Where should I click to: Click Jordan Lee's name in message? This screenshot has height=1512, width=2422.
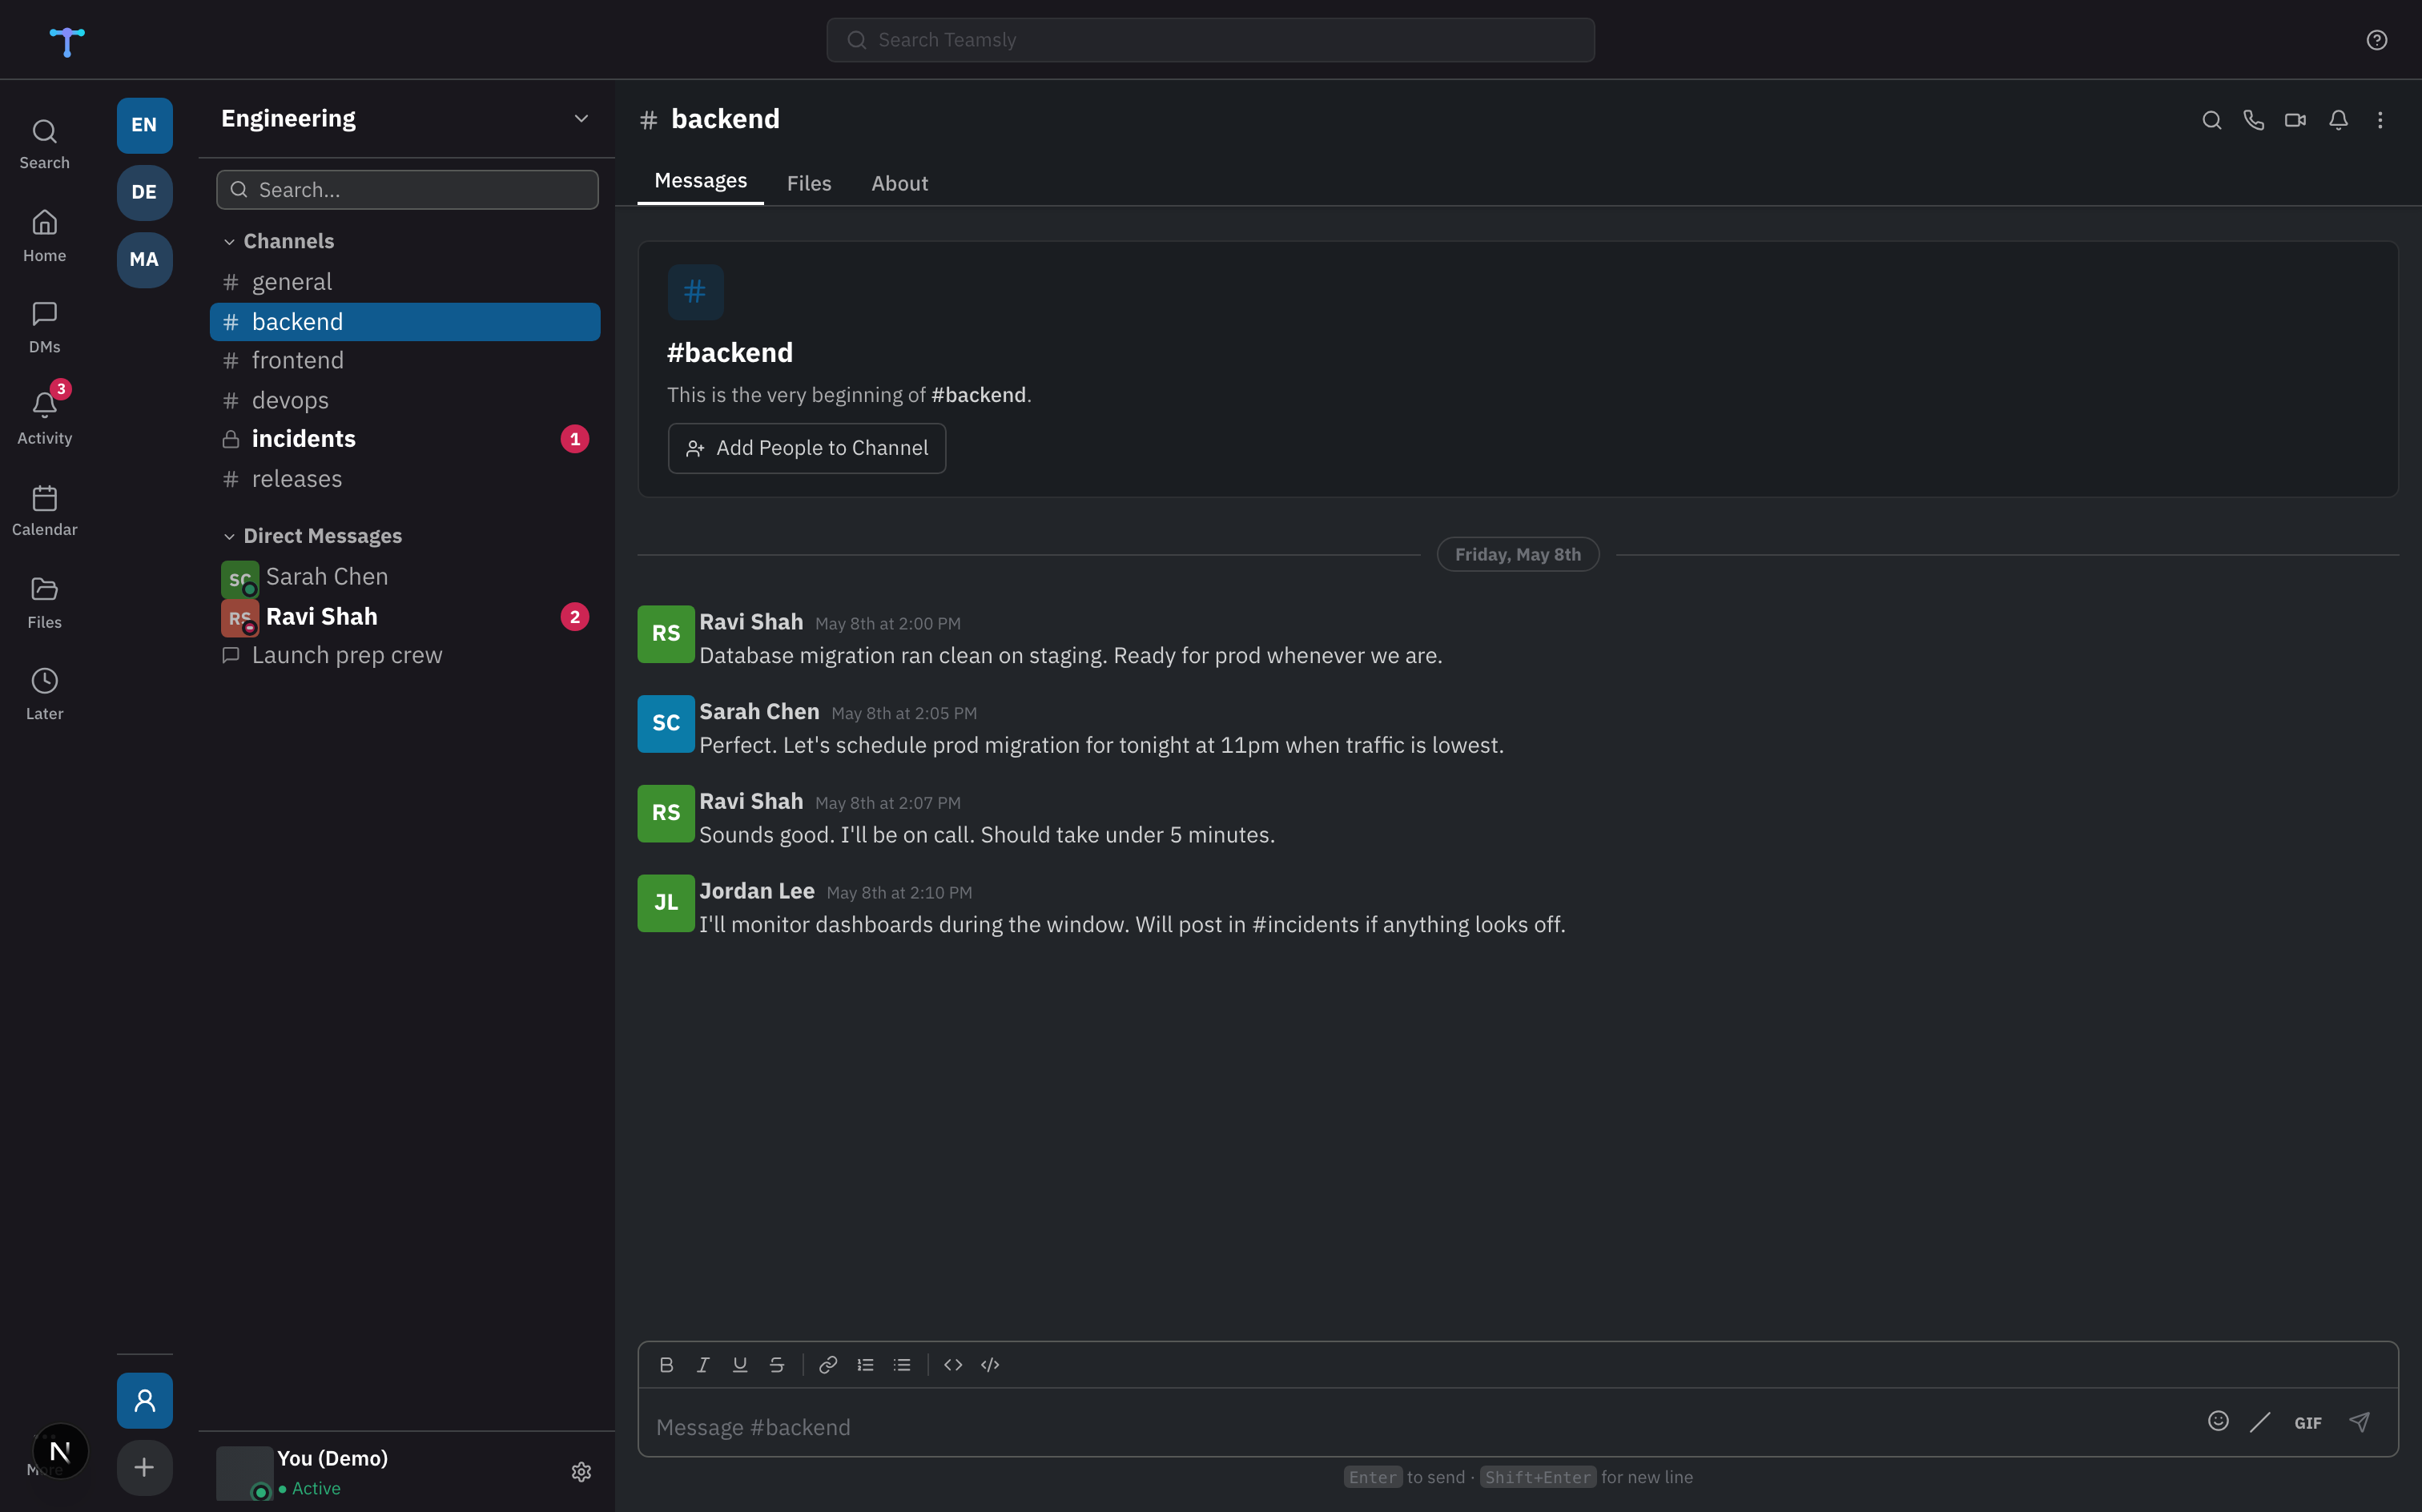(757, 891)
